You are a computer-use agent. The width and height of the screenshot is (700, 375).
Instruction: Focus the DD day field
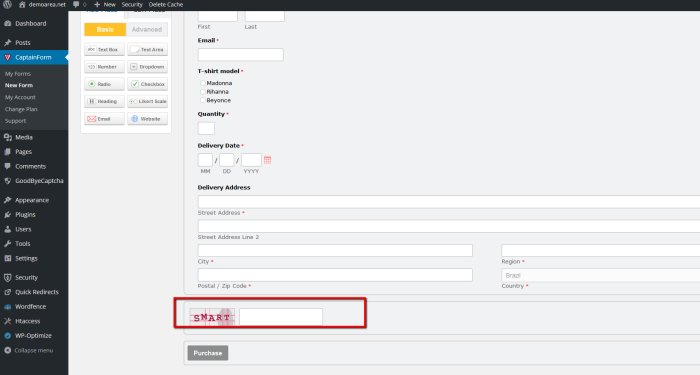(x=227, y=160)
